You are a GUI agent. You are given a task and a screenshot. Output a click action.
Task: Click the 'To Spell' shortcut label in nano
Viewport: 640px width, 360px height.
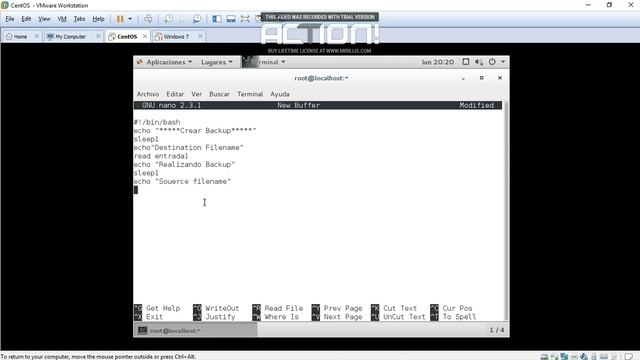460,317
